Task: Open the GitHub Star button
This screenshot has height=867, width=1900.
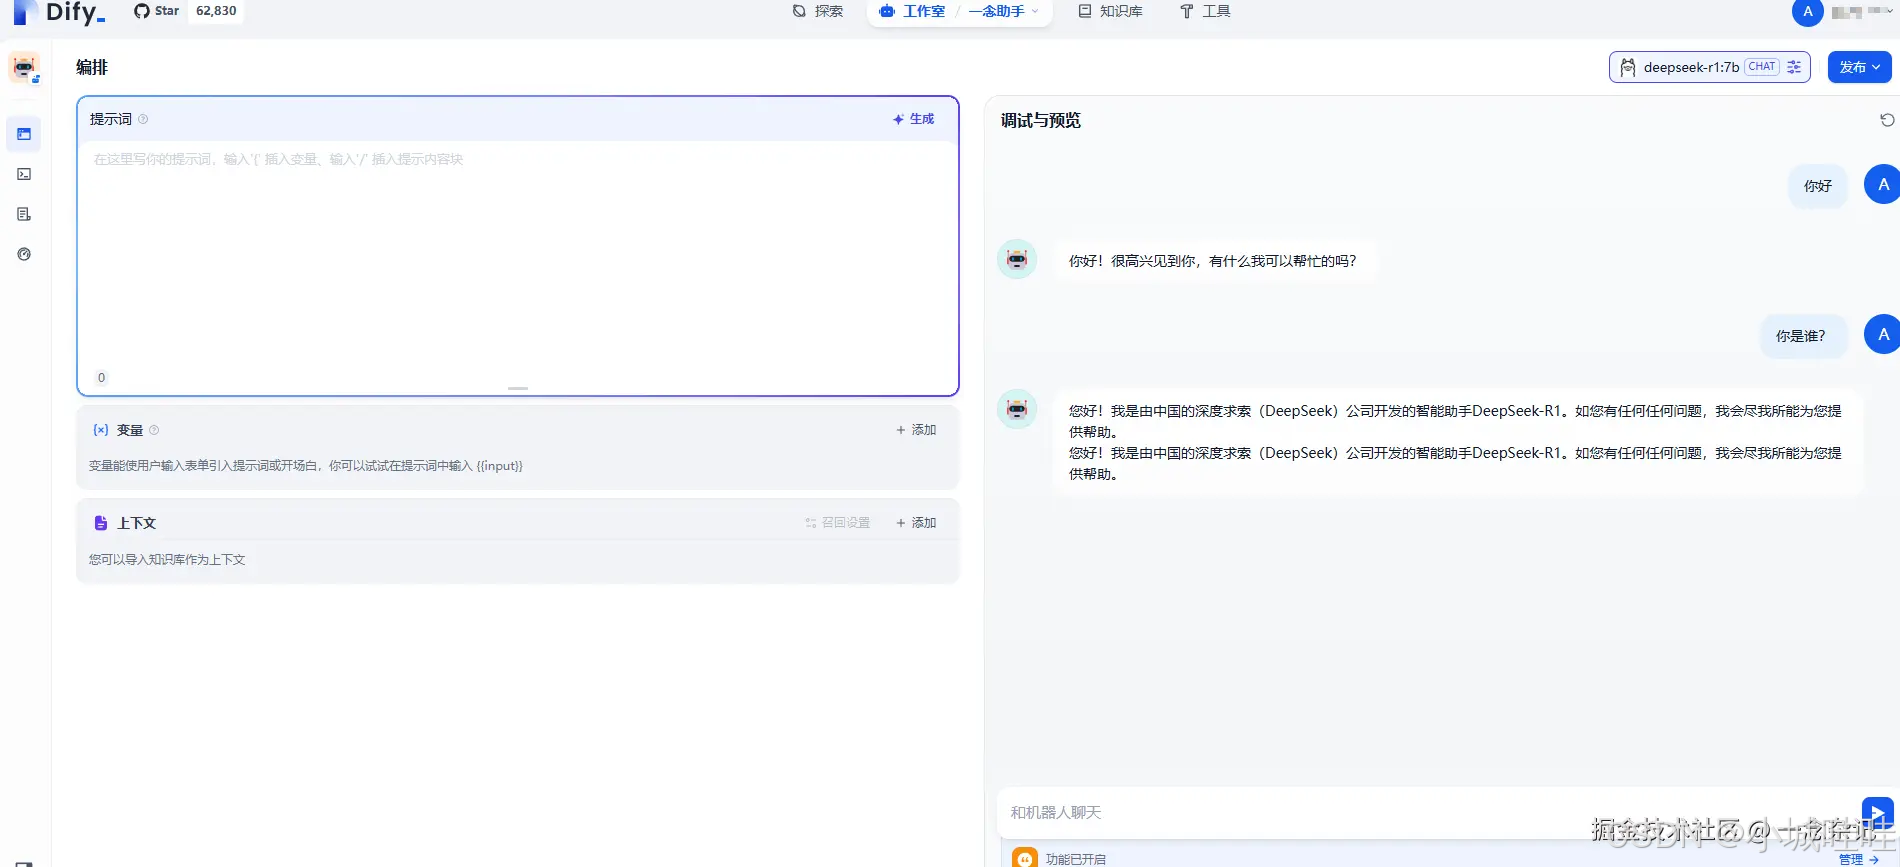Action: pyautogui.click(x=157, y=11)
